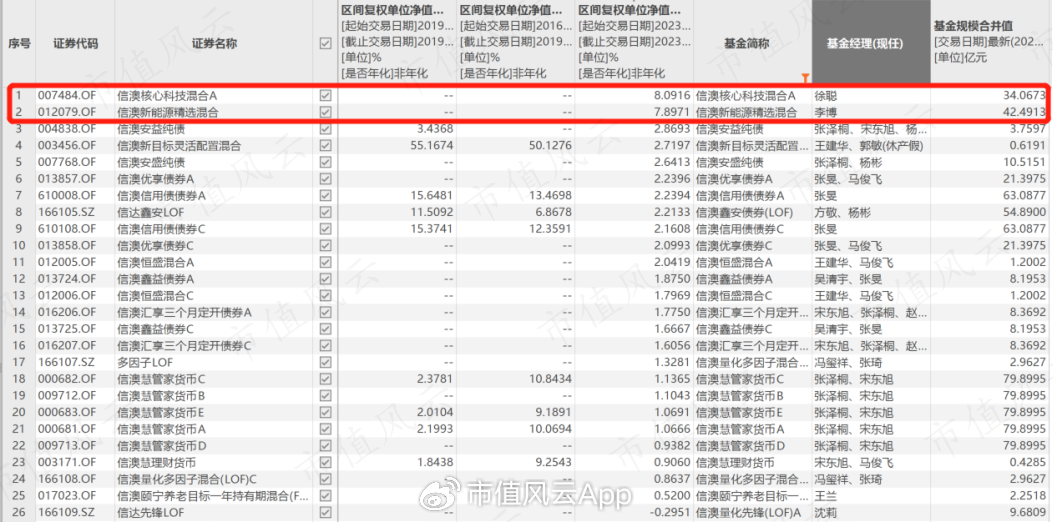Toggle checkbox for 166109.SZ 信达先锋LOF row
The height and width of the screenshot is (522, 1053).
pyautogui.click(x=326, y=513)
